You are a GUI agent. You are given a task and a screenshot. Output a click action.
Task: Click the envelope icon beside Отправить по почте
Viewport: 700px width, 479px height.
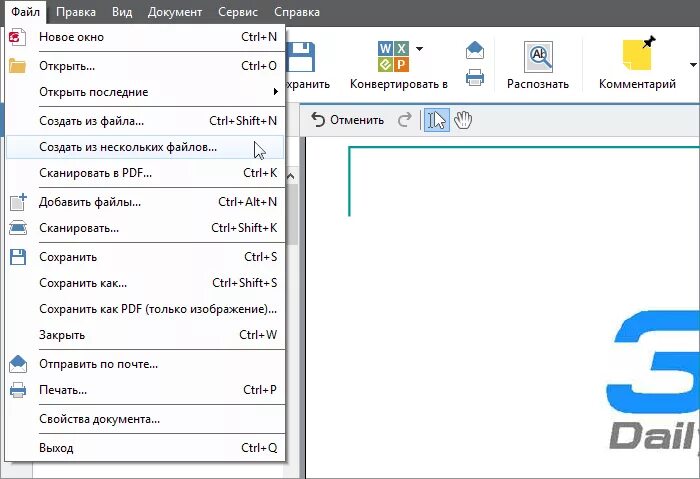click(18, 364)
